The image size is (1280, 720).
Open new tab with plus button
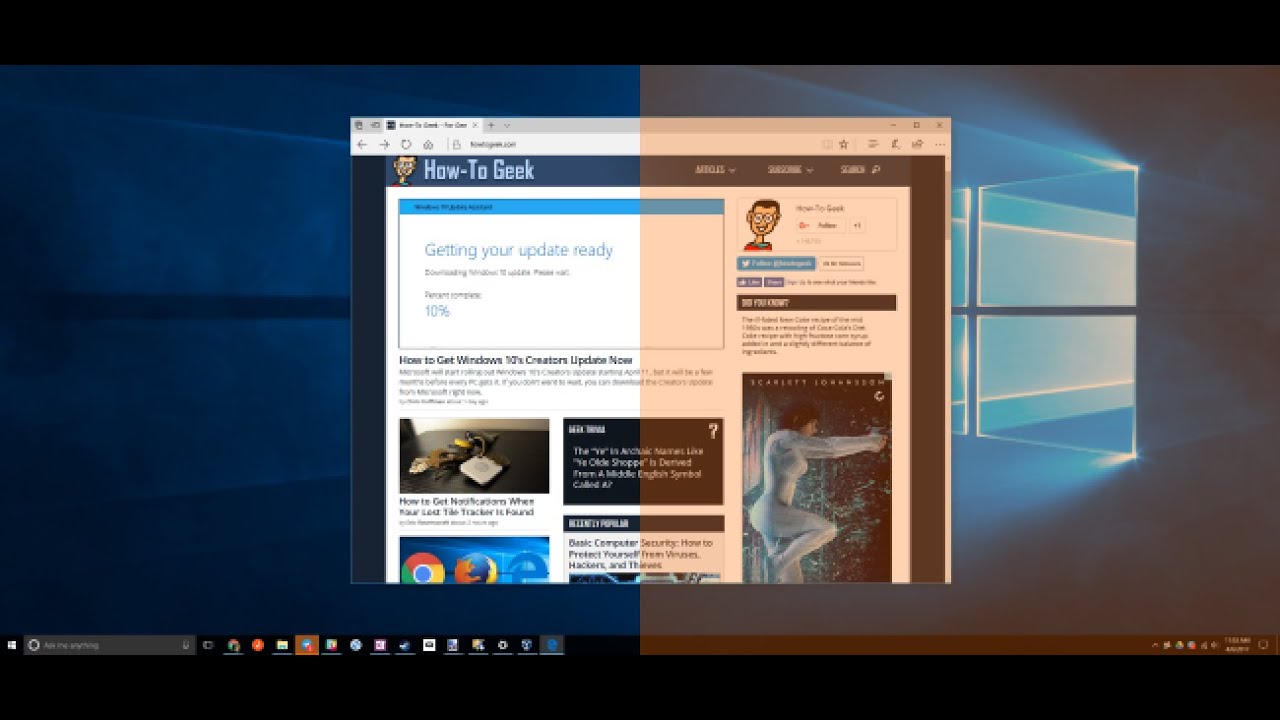(x=491, y=125)
